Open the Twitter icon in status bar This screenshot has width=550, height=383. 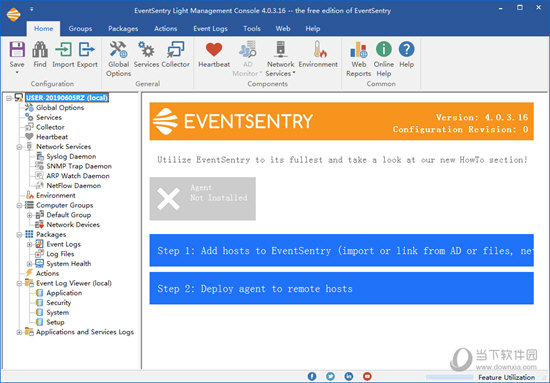330,376
